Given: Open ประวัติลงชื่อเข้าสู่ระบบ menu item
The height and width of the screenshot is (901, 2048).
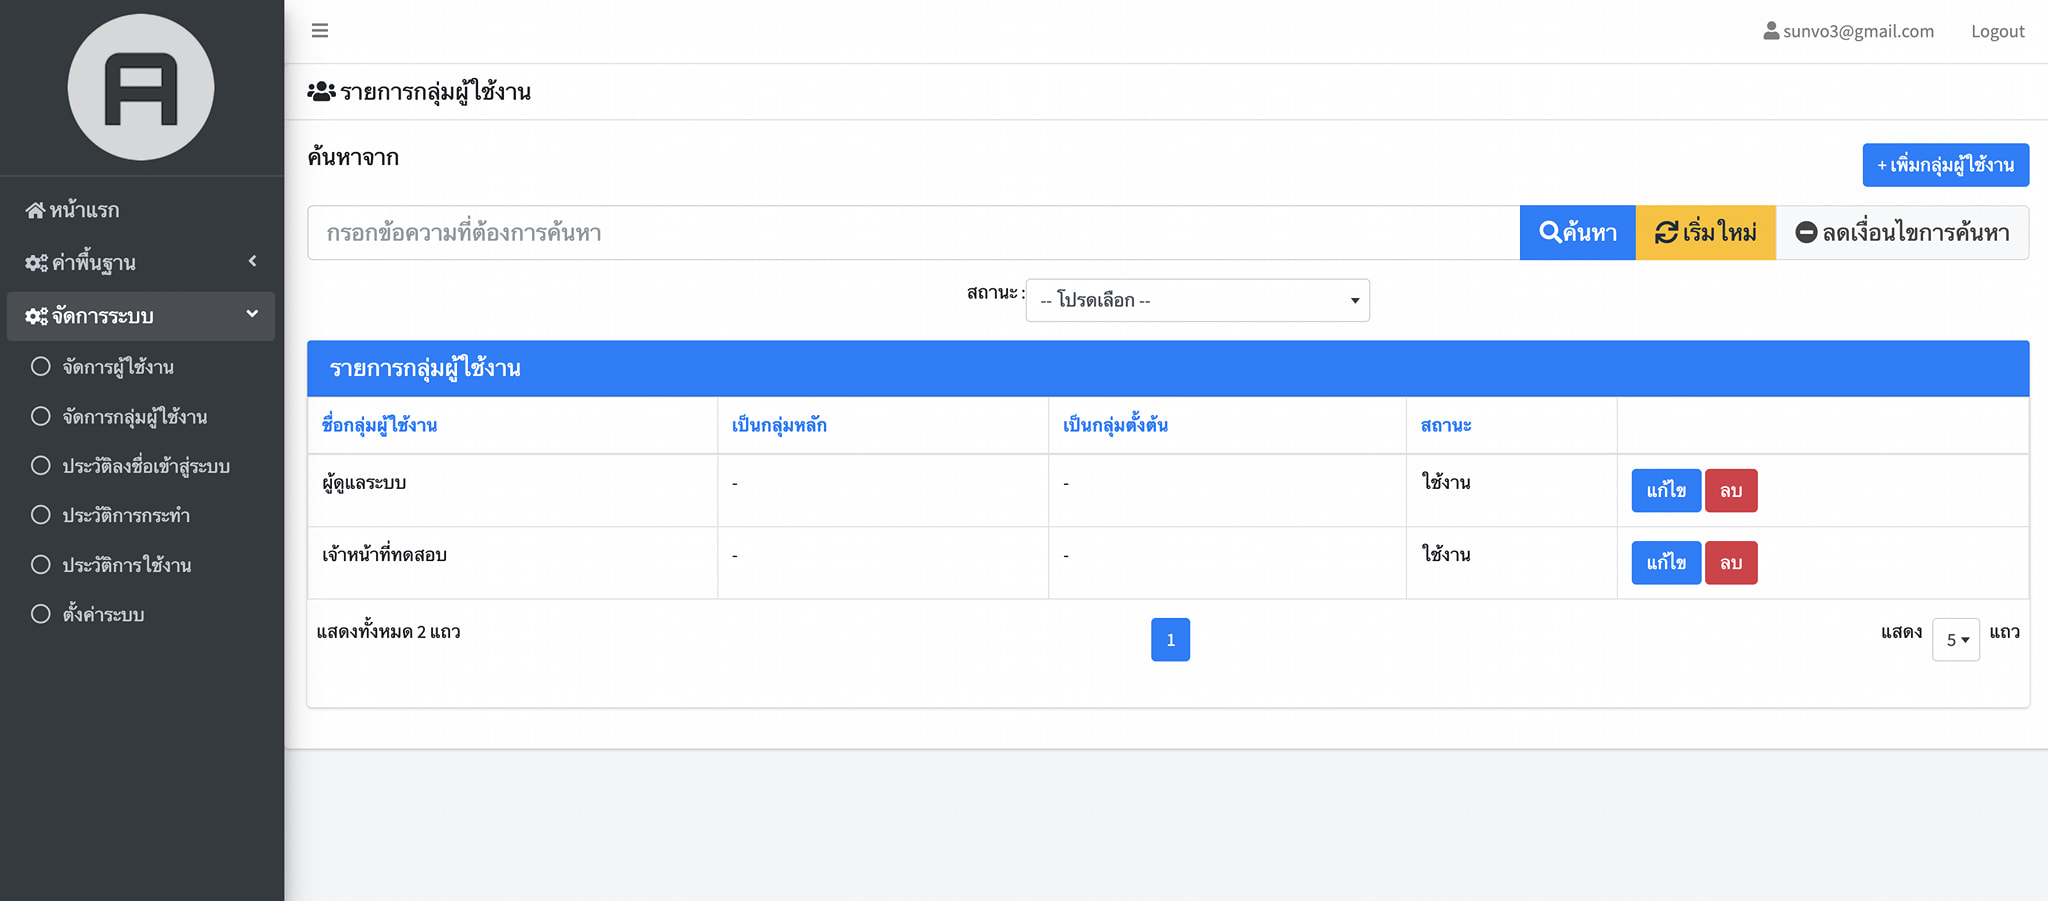Looking at the screenshot, I should click(146, 466).
